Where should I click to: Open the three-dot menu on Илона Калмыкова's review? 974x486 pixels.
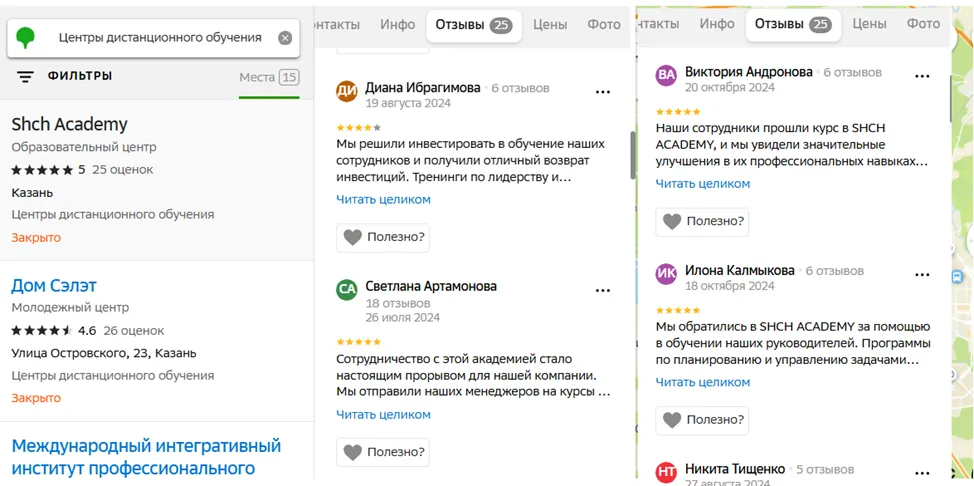click(922, 275)
